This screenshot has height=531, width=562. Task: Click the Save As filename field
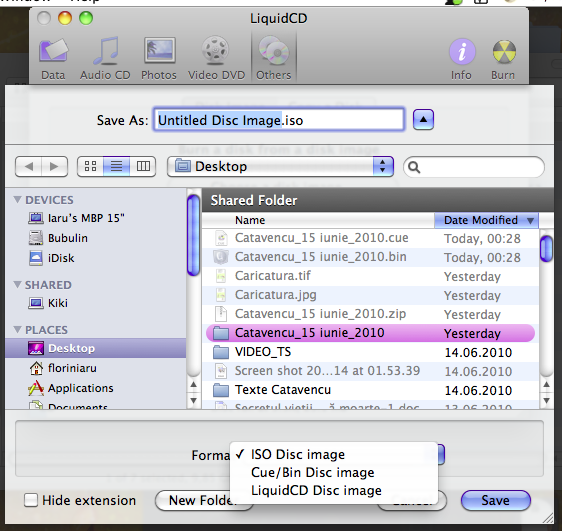pyautogui.click(x=279, y=120)
